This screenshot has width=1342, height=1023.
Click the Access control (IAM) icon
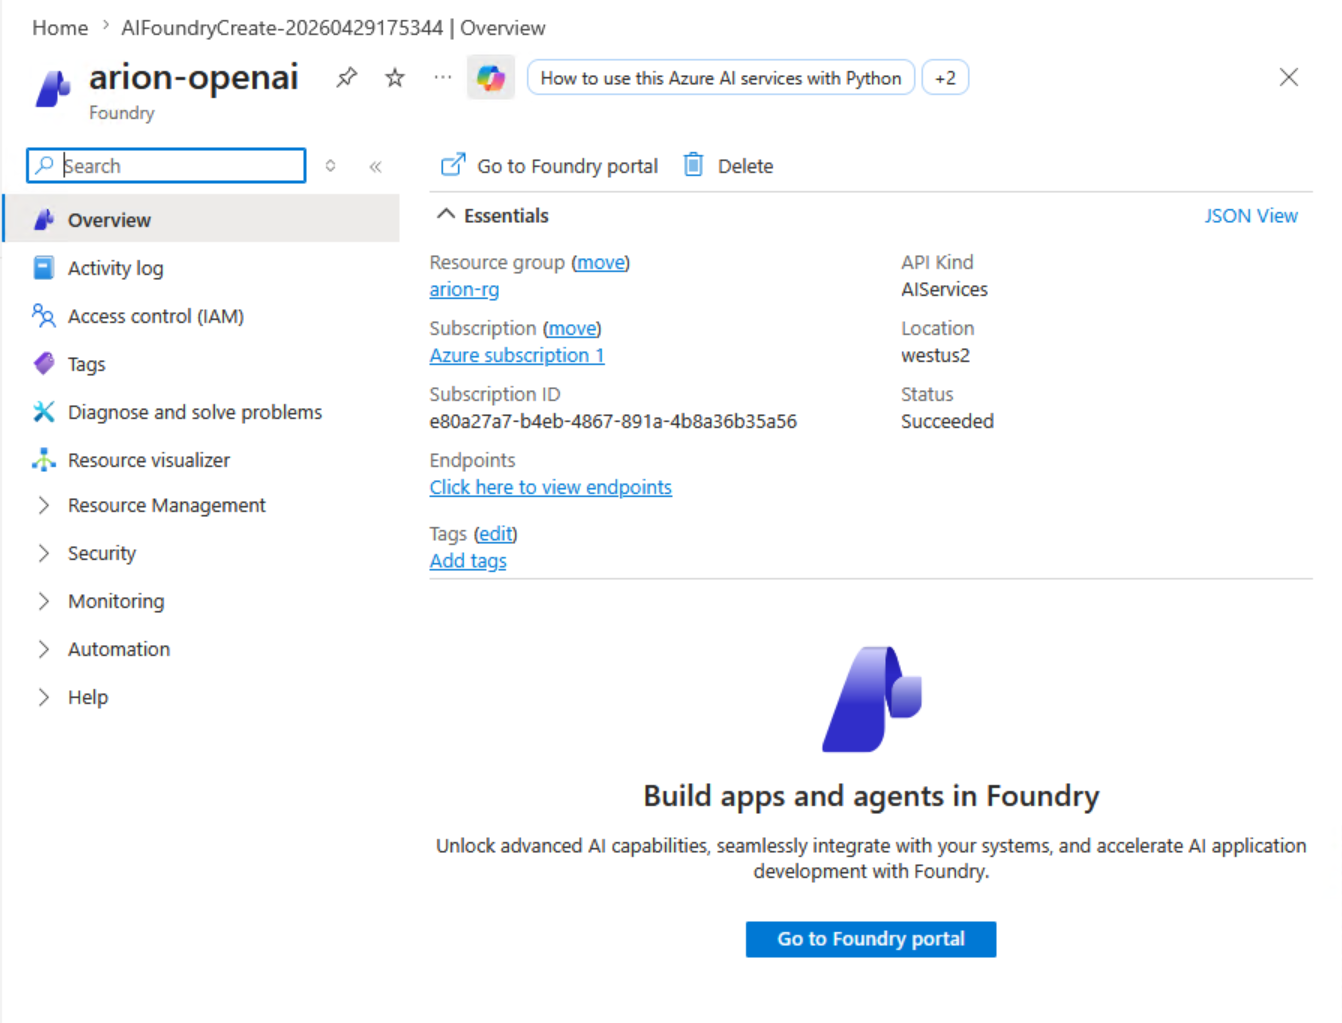click(x=43, y=316)
